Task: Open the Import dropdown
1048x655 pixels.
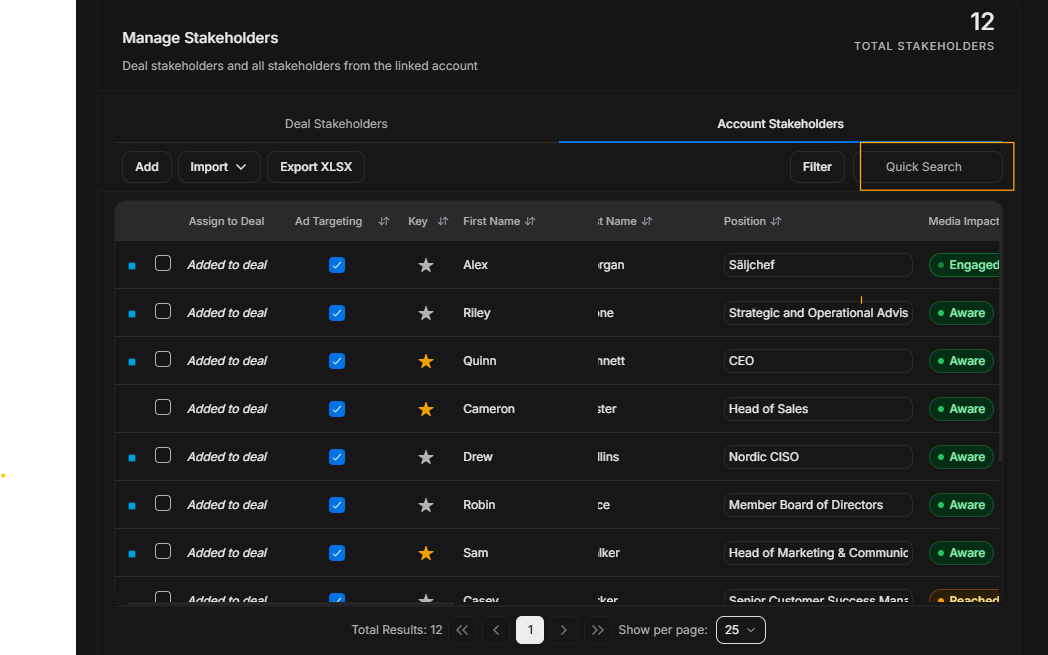Action: coord(219,167)
